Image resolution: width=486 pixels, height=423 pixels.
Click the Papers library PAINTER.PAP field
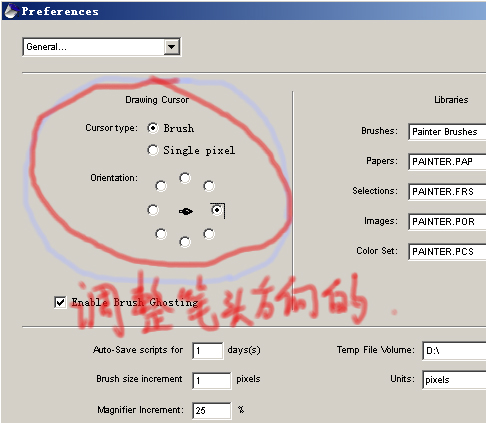(447, 162)
